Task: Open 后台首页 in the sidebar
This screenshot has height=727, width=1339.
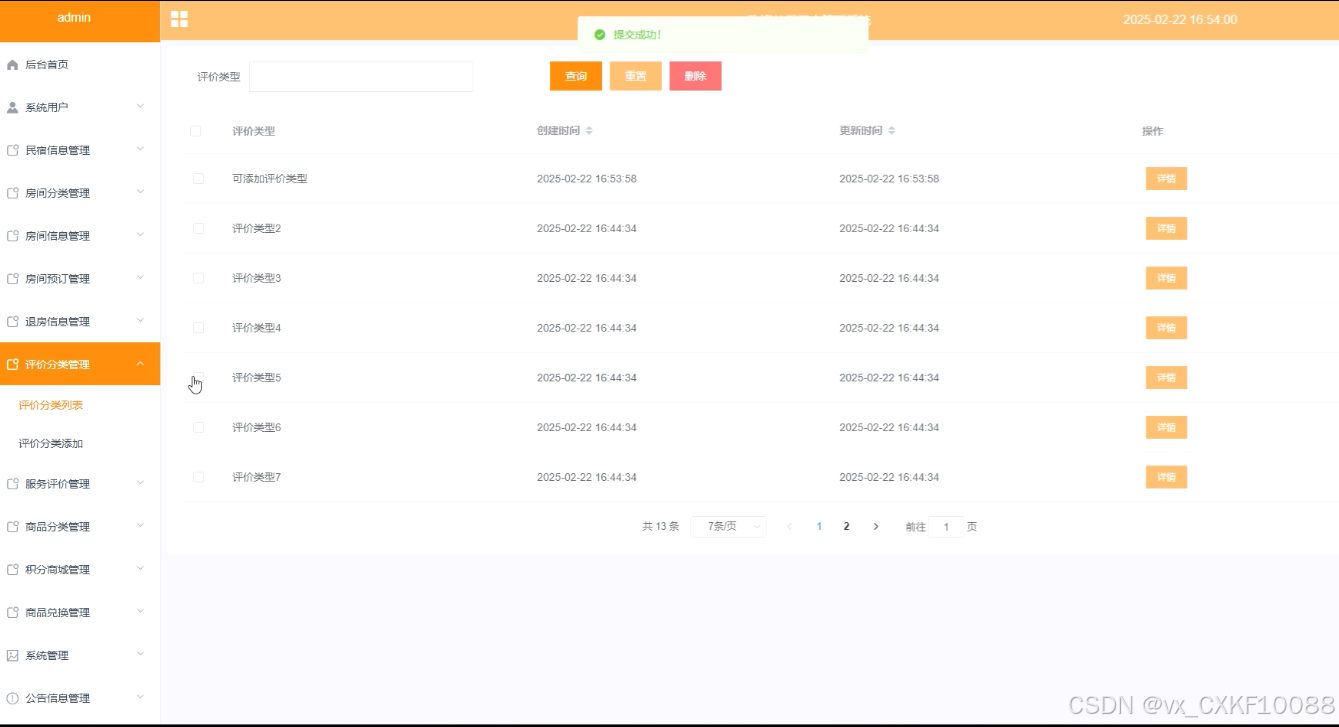Action: 80,65
